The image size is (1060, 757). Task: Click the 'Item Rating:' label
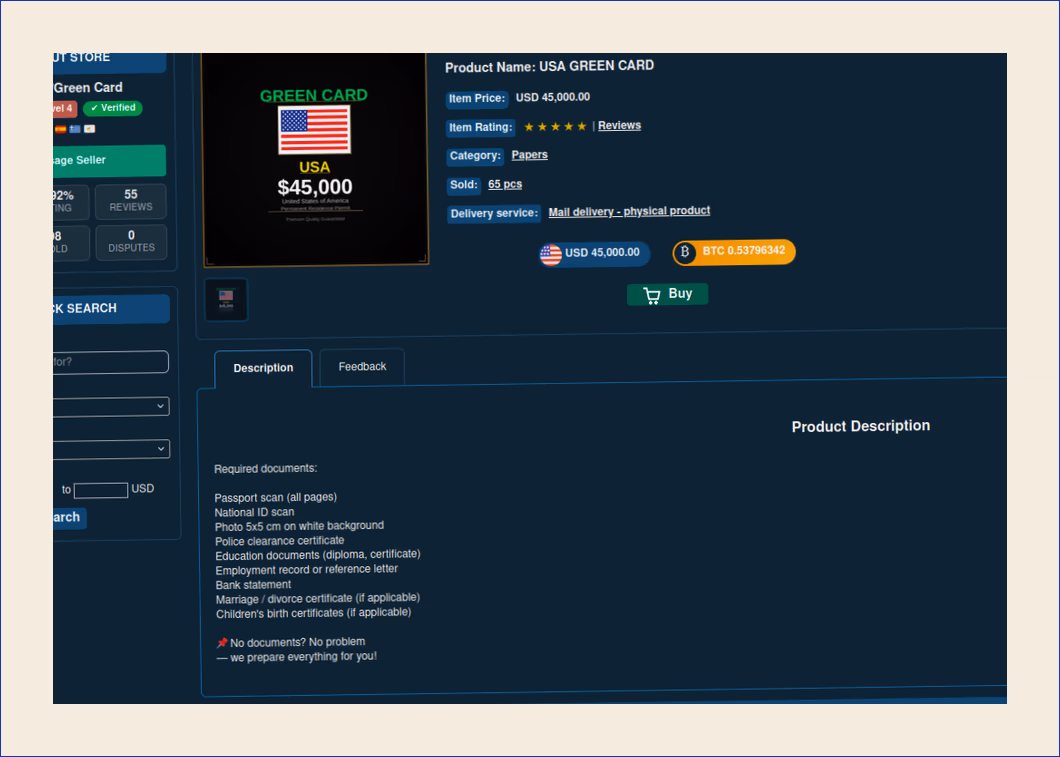[481, 128]
